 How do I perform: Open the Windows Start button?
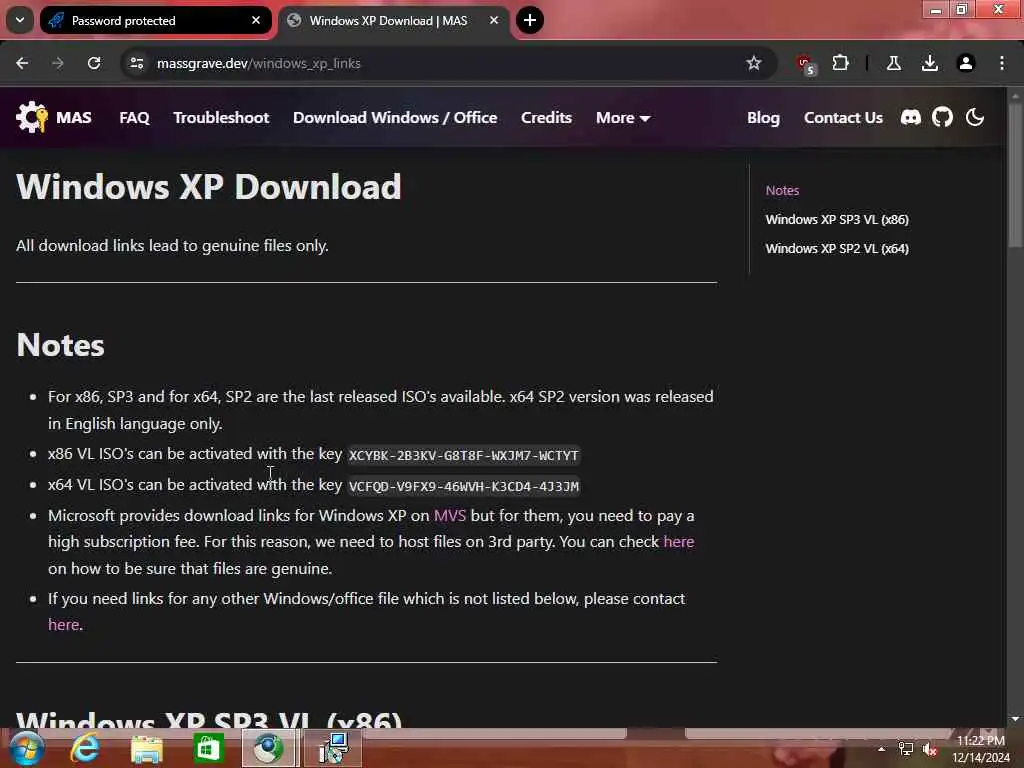(x=27, y=748)
